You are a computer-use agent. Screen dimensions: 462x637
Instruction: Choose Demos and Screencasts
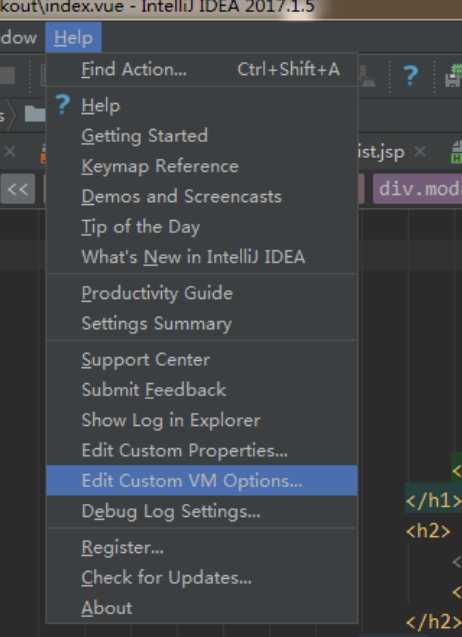click(x=202, y=197)
